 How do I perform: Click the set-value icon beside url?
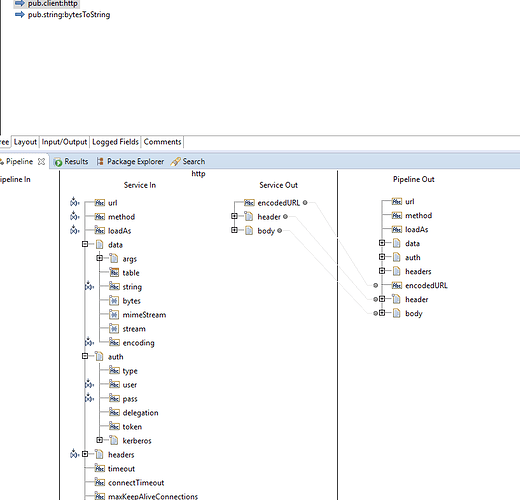tap(74, 202)
